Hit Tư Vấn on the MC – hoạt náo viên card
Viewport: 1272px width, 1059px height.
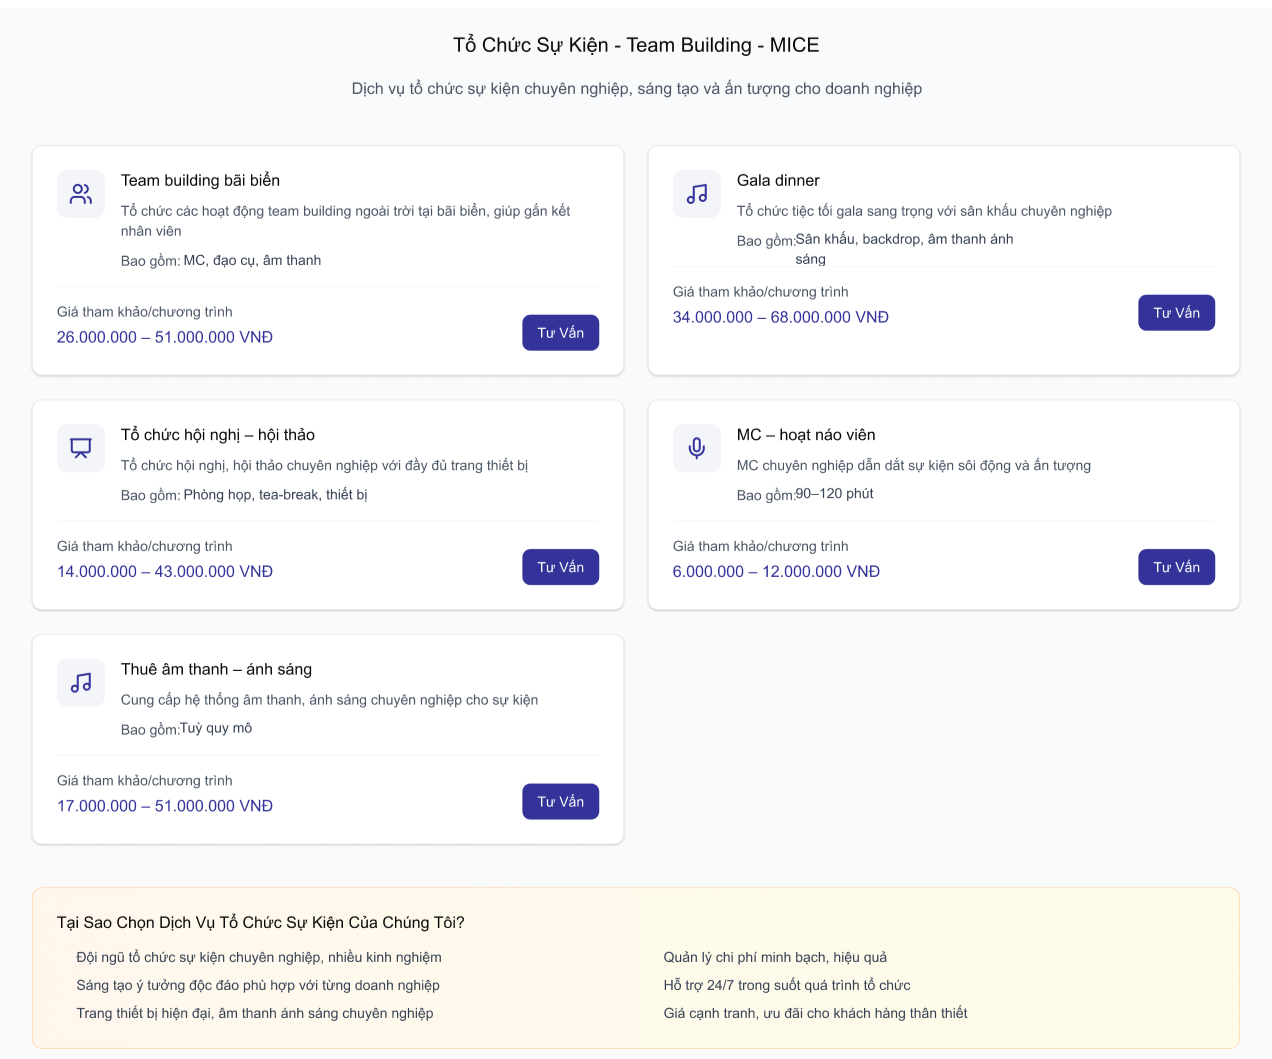pos(1176,567)
